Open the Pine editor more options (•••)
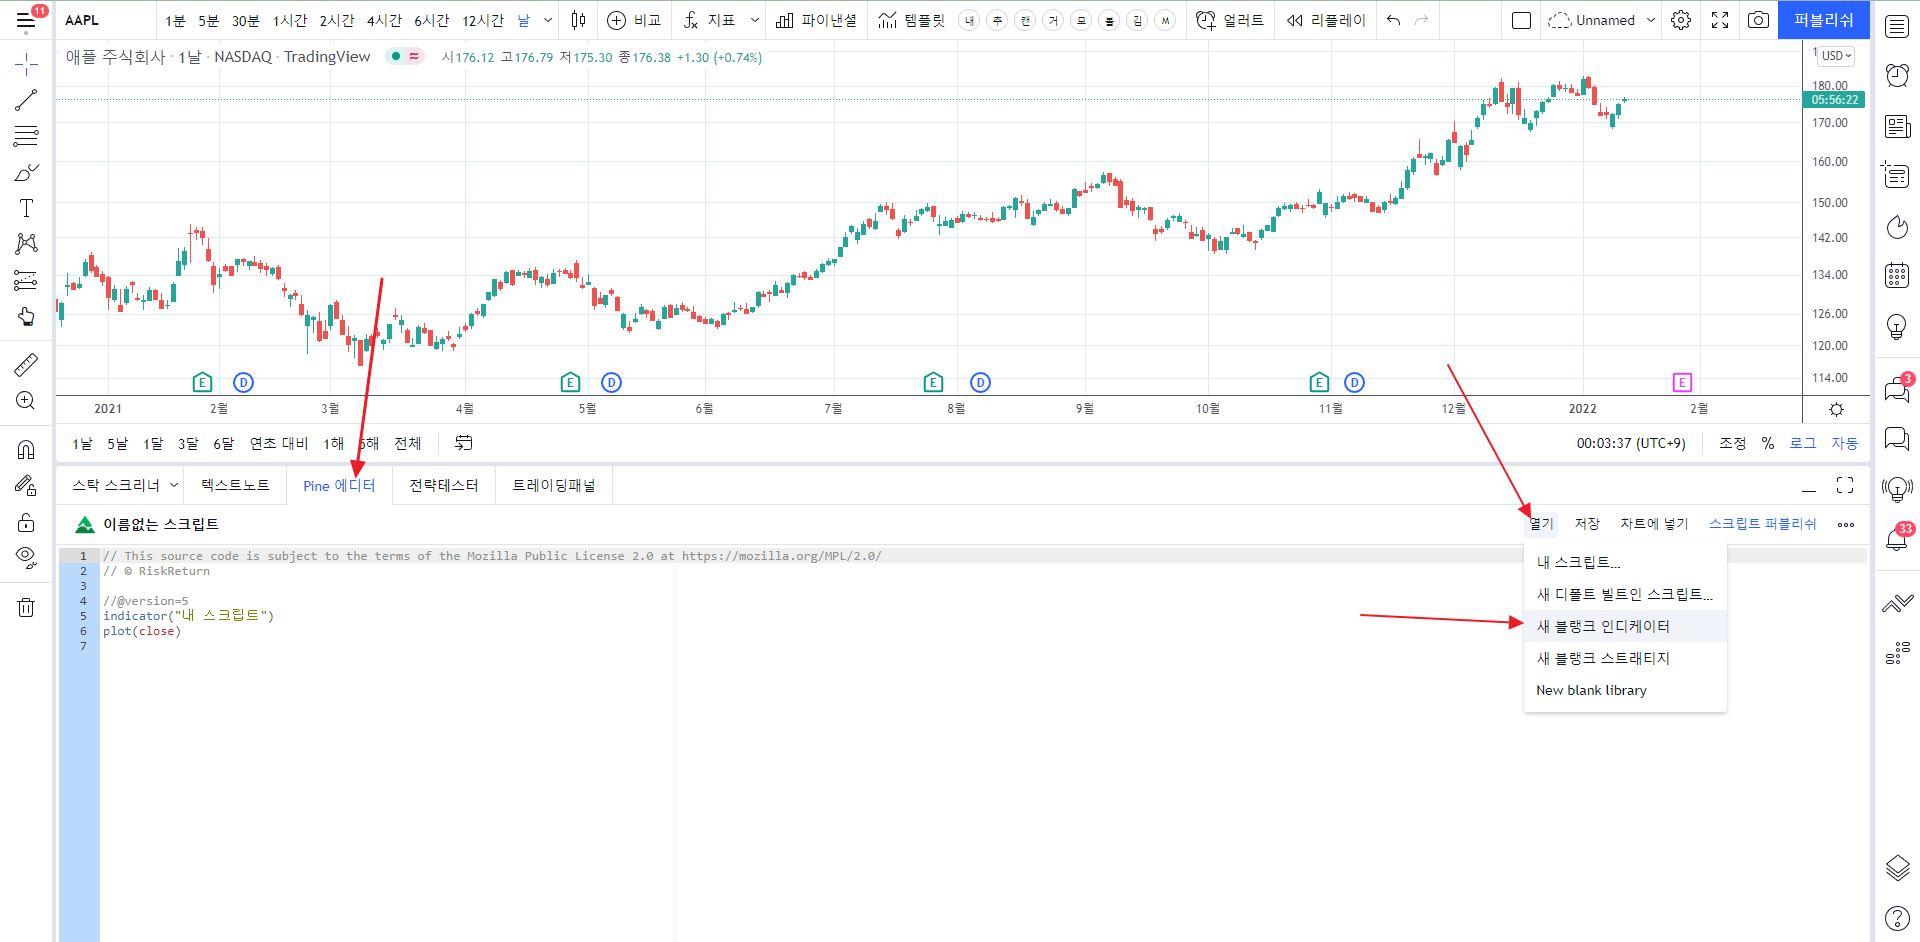Image resolution: width=1920 pixels, height=942 pixels. 1846,524
